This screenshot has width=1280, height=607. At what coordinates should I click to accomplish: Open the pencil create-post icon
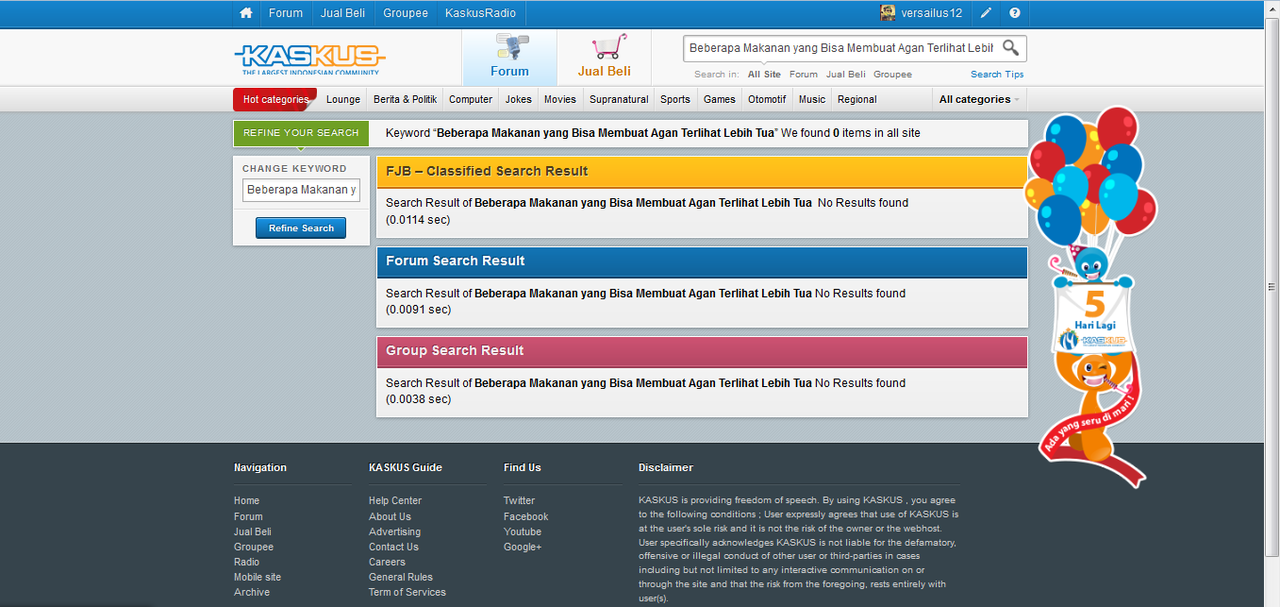click(986, 13)
